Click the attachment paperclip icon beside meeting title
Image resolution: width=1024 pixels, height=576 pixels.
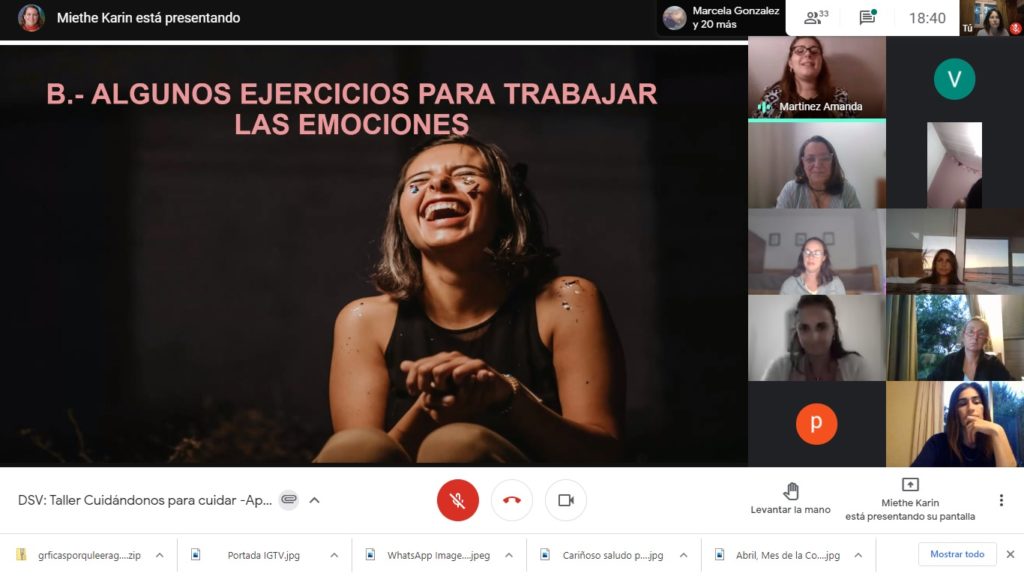(x=289, y=500)
